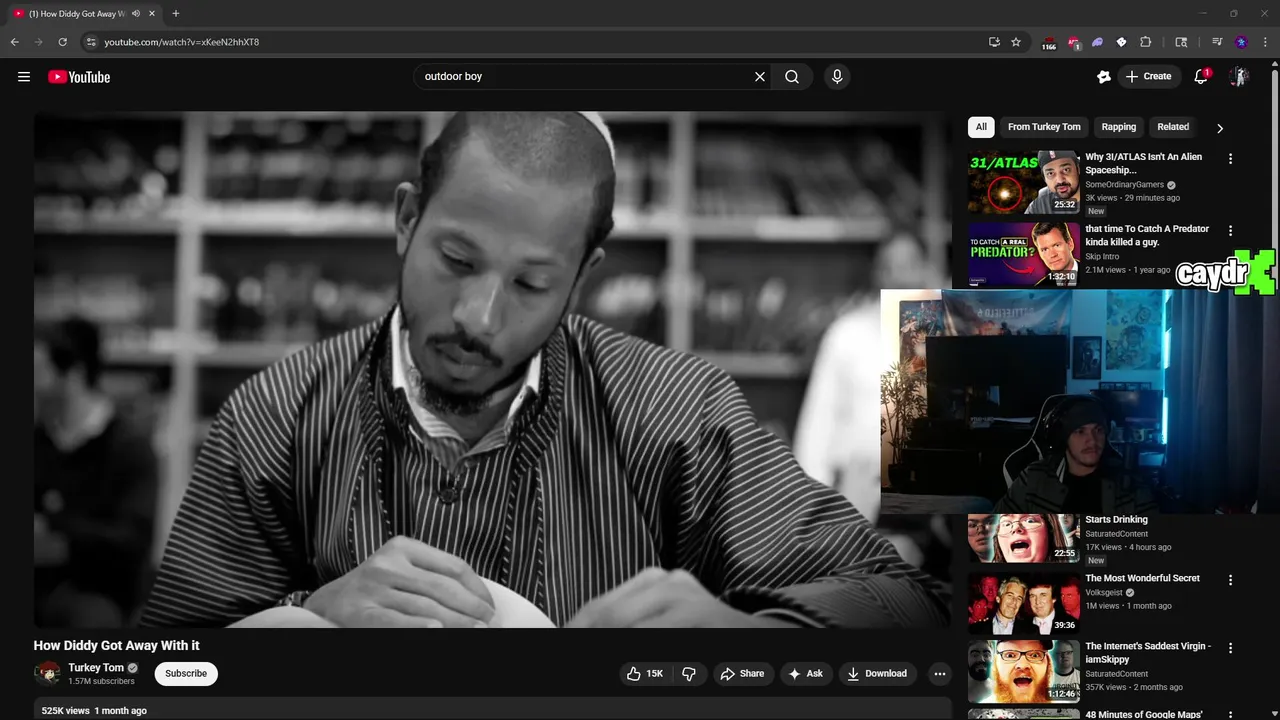
Task: Switch to the How Diddy Got Away browser tab
Action: [x=84, y=14]
